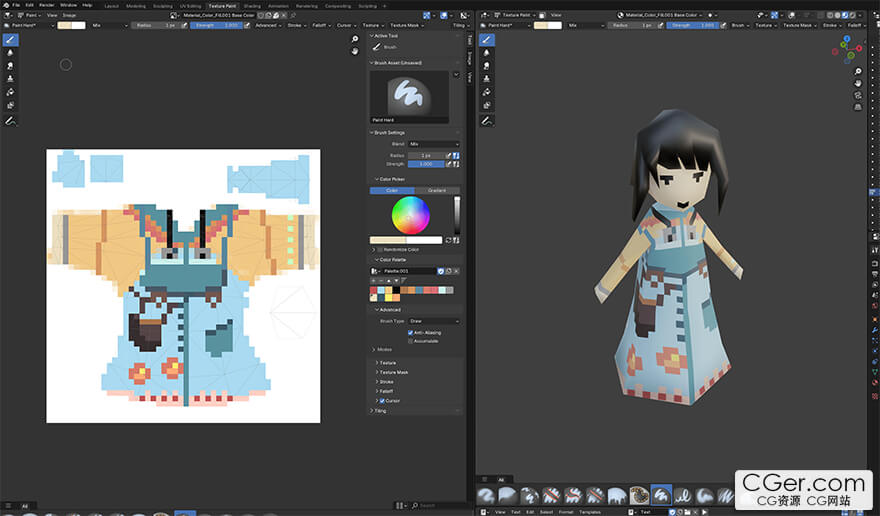Enable the Anti-Aliasing checkbox
880x516 pixels.
point(411,332)
